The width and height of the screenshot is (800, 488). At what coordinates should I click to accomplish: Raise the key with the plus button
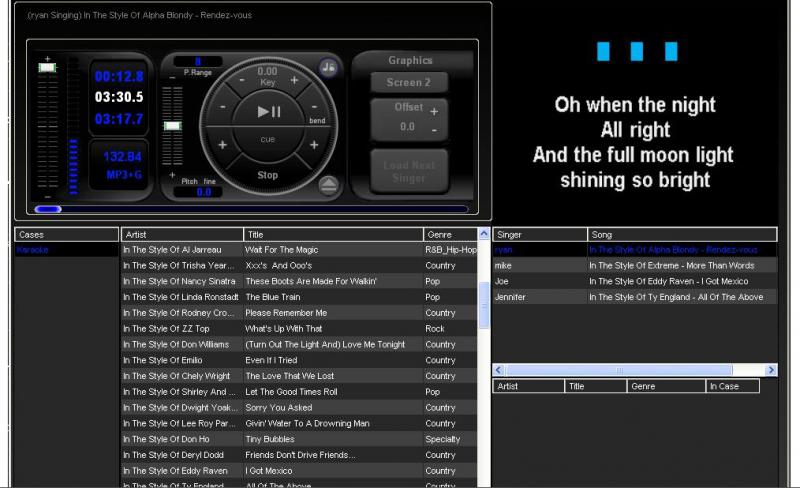point(294,80)
